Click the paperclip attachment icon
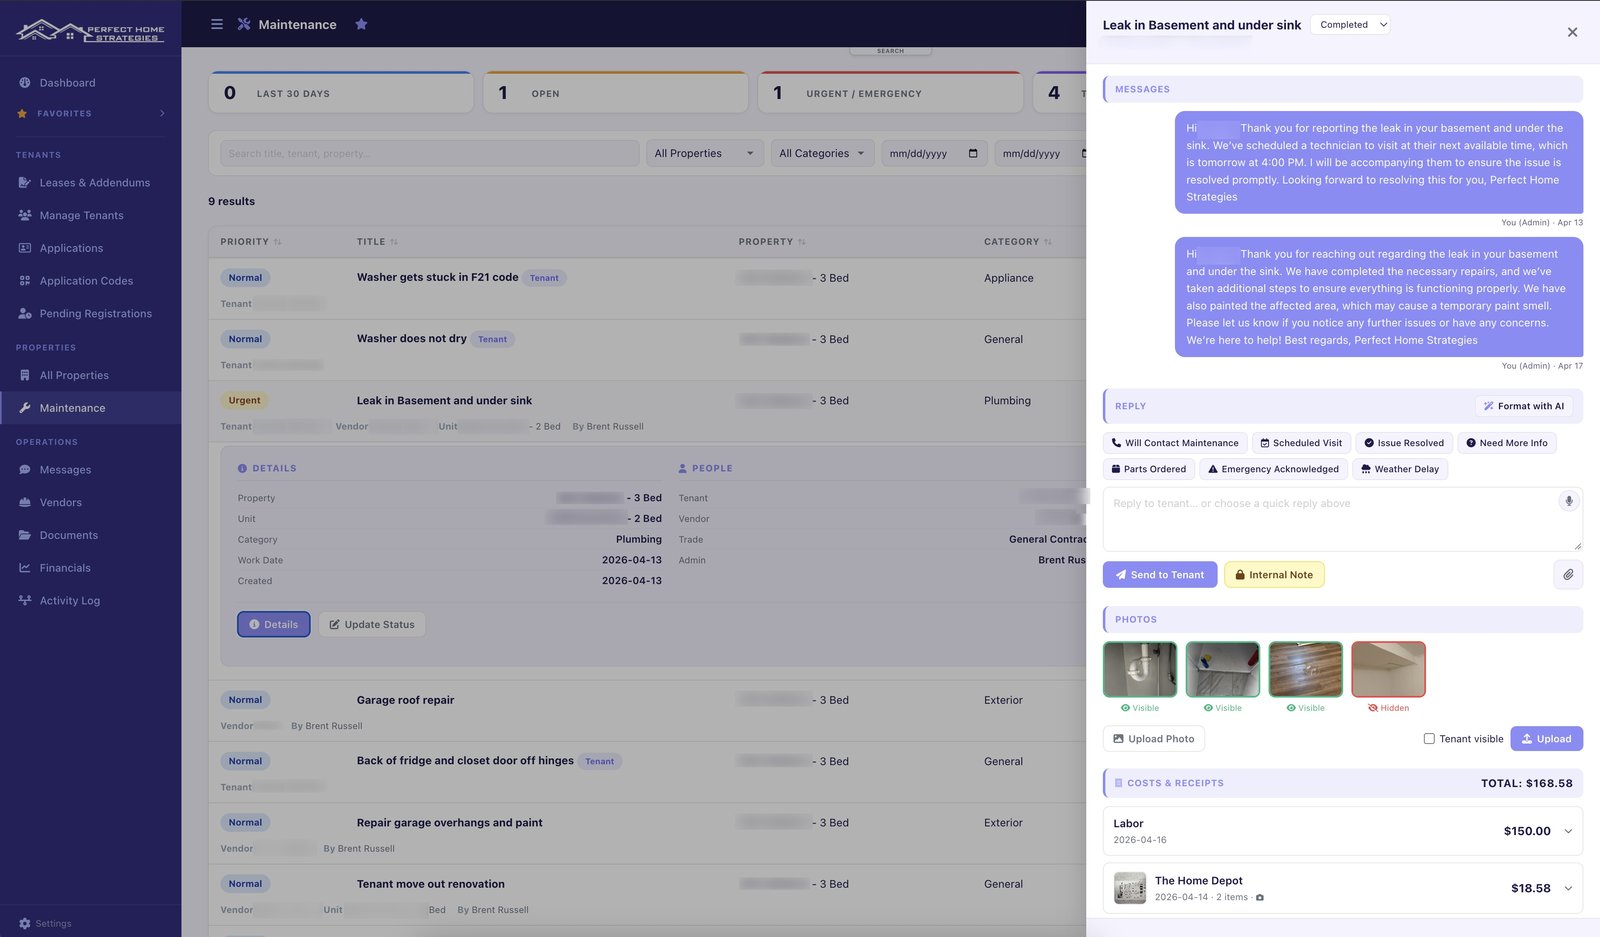The image size is (1600, 937). coord(1568,575)
